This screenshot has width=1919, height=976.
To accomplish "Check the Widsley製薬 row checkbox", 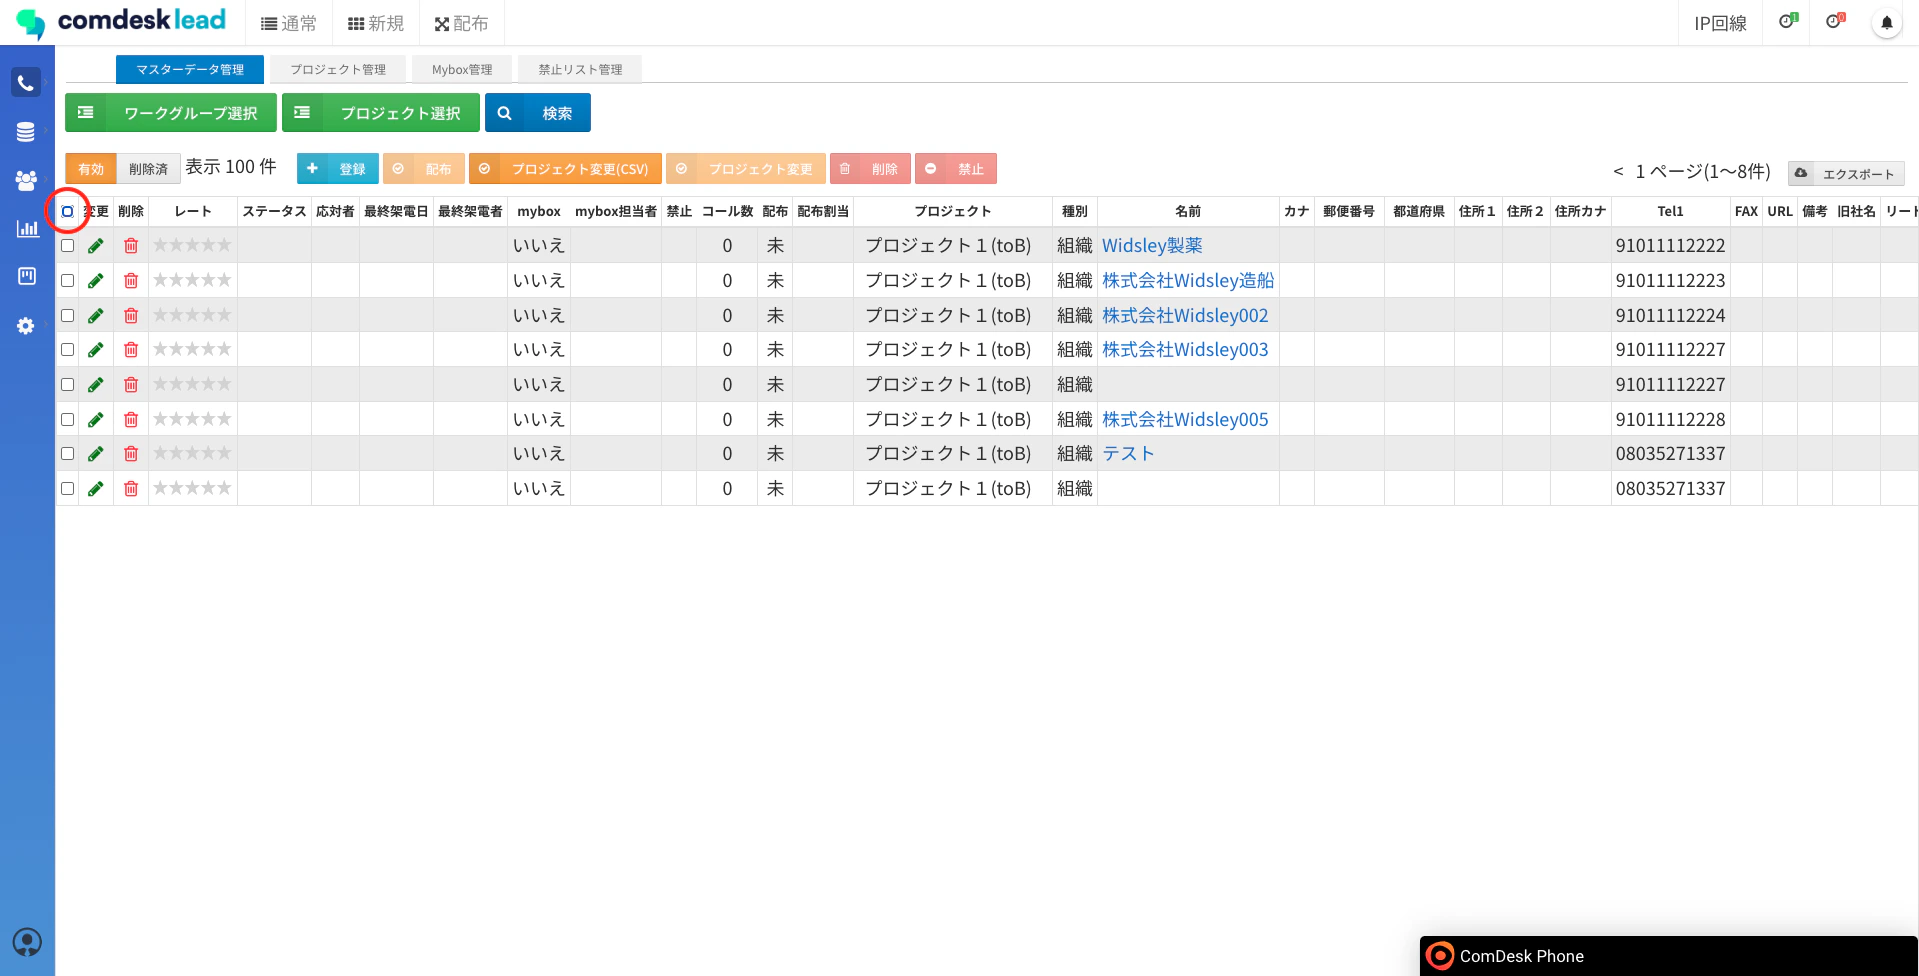I will 68,246.
